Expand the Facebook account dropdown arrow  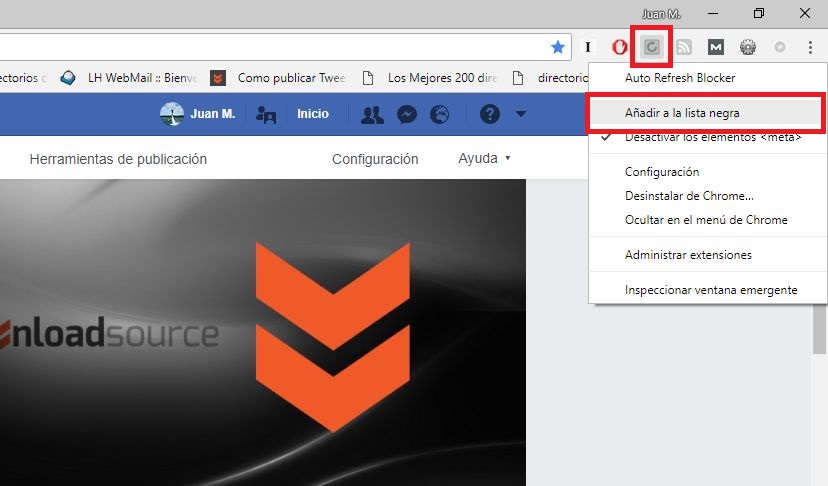coord(521,114)
